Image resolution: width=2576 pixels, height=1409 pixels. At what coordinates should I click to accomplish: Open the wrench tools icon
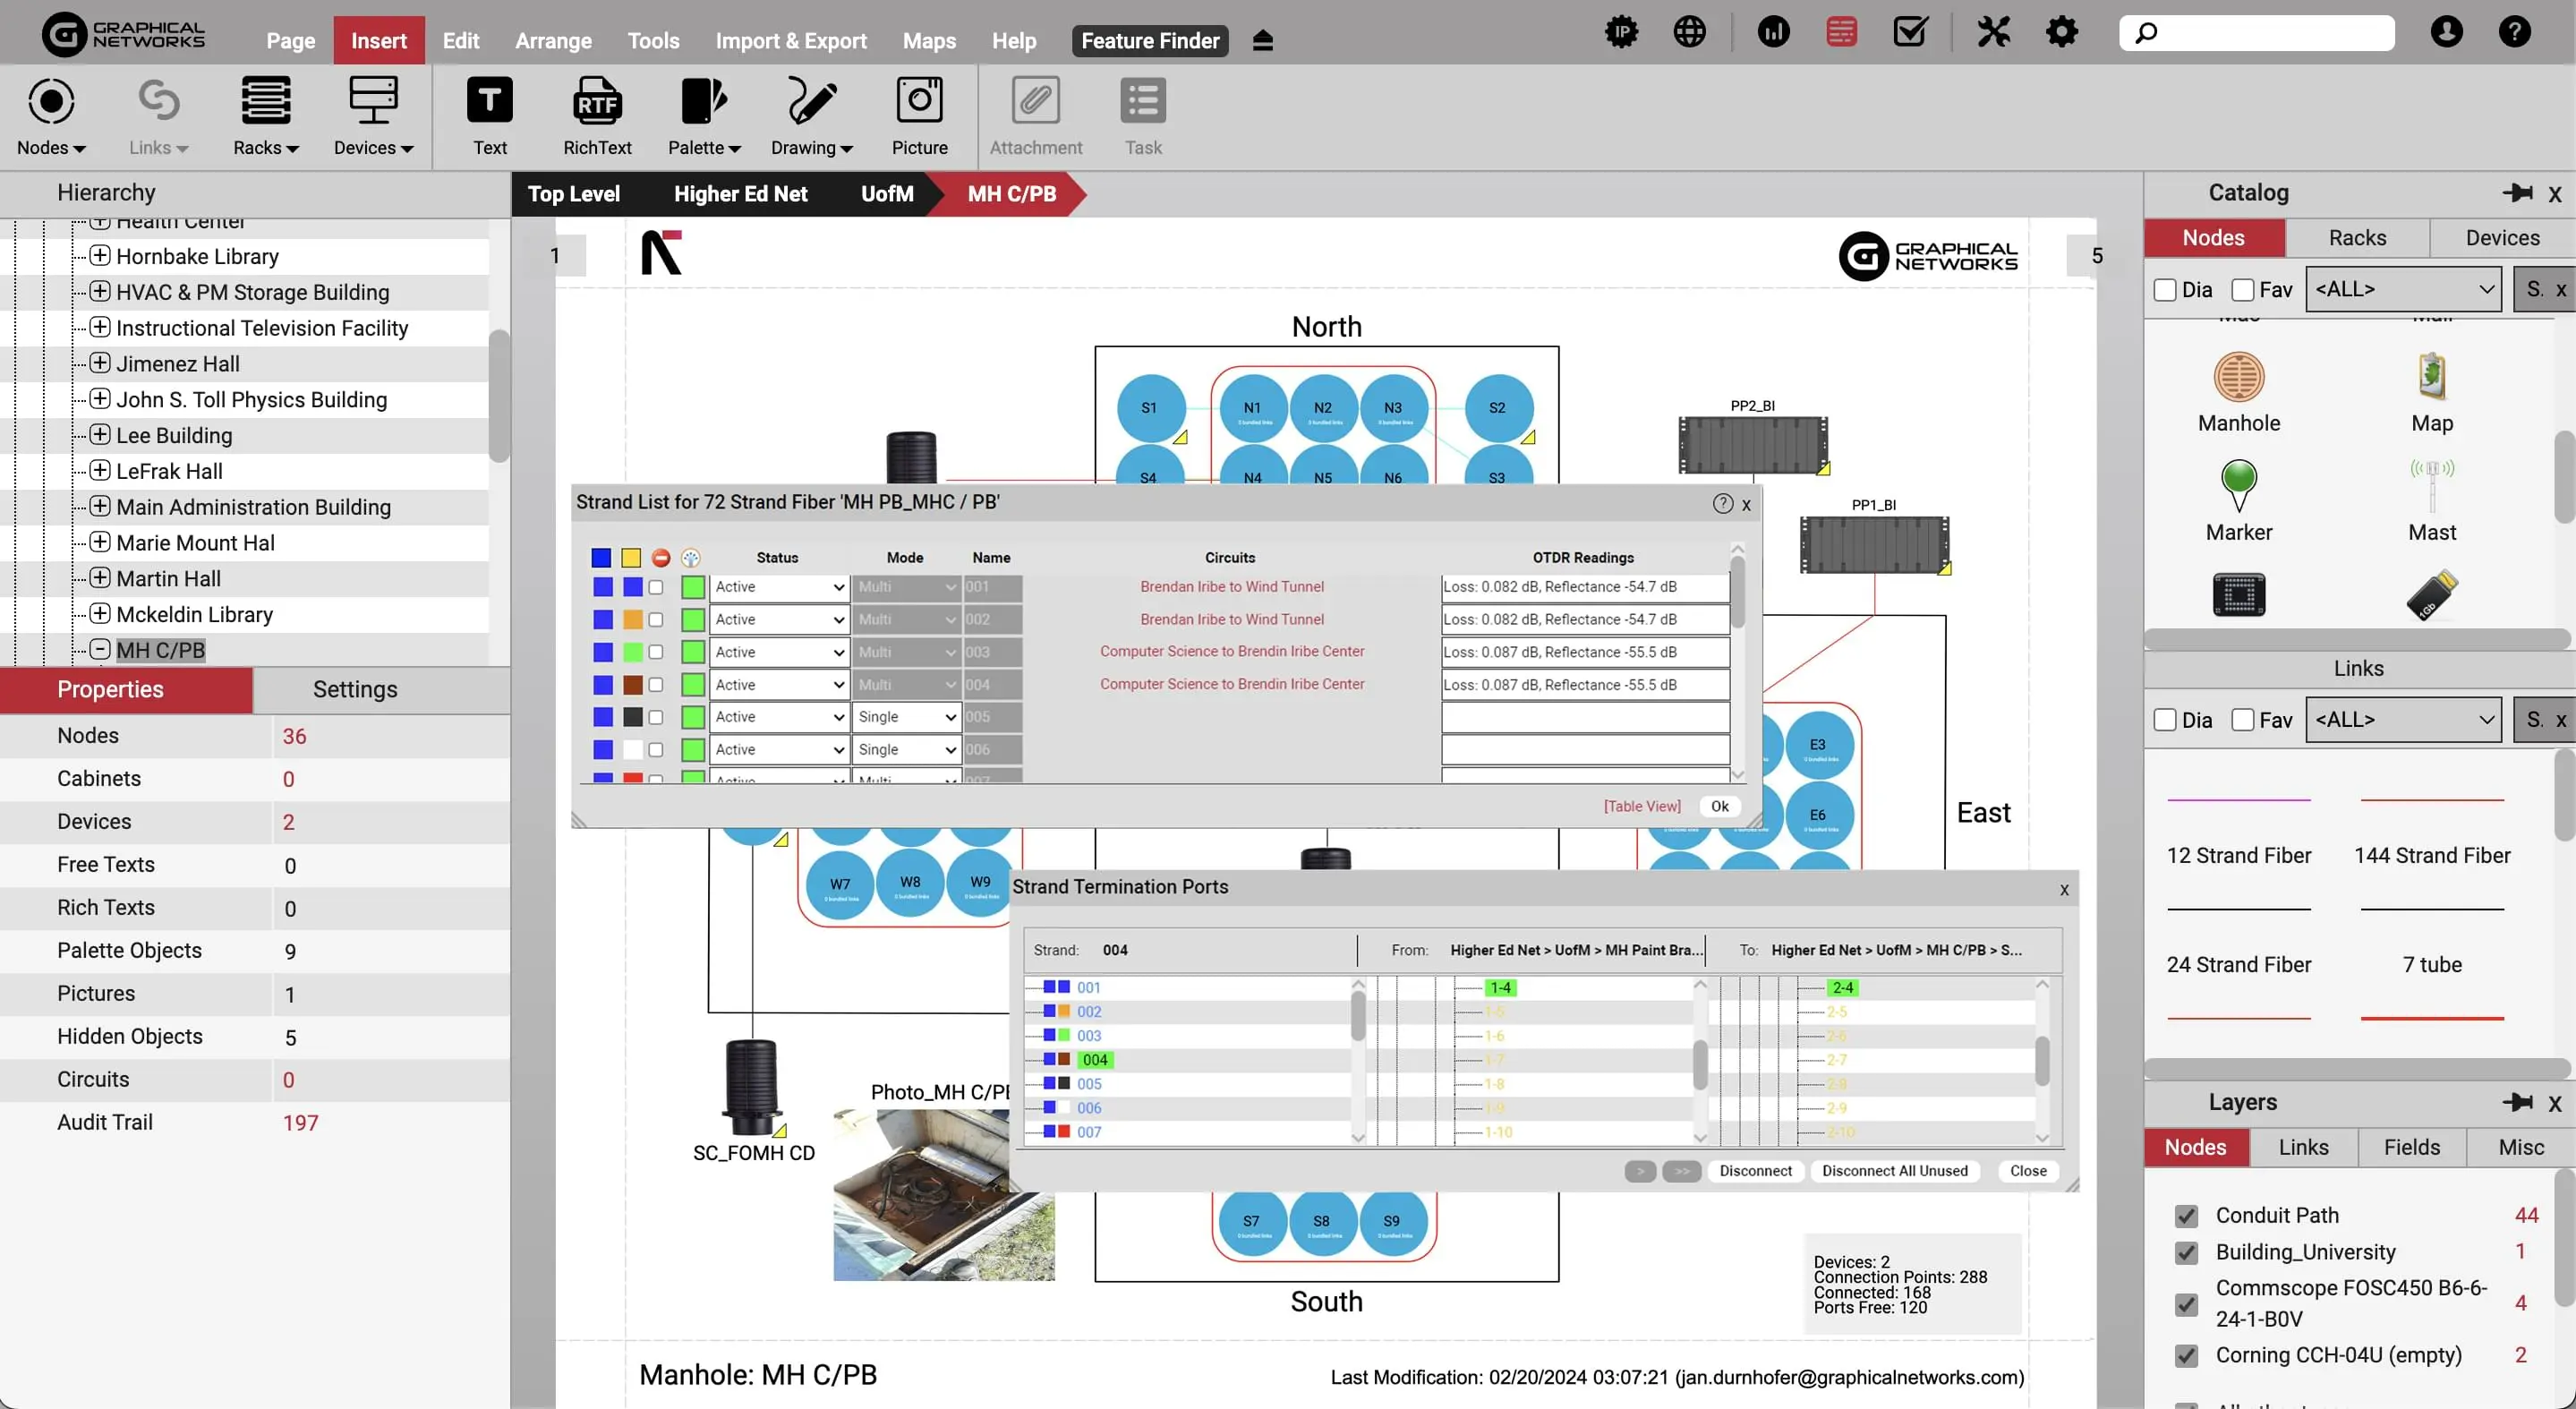pos(1993,32)
